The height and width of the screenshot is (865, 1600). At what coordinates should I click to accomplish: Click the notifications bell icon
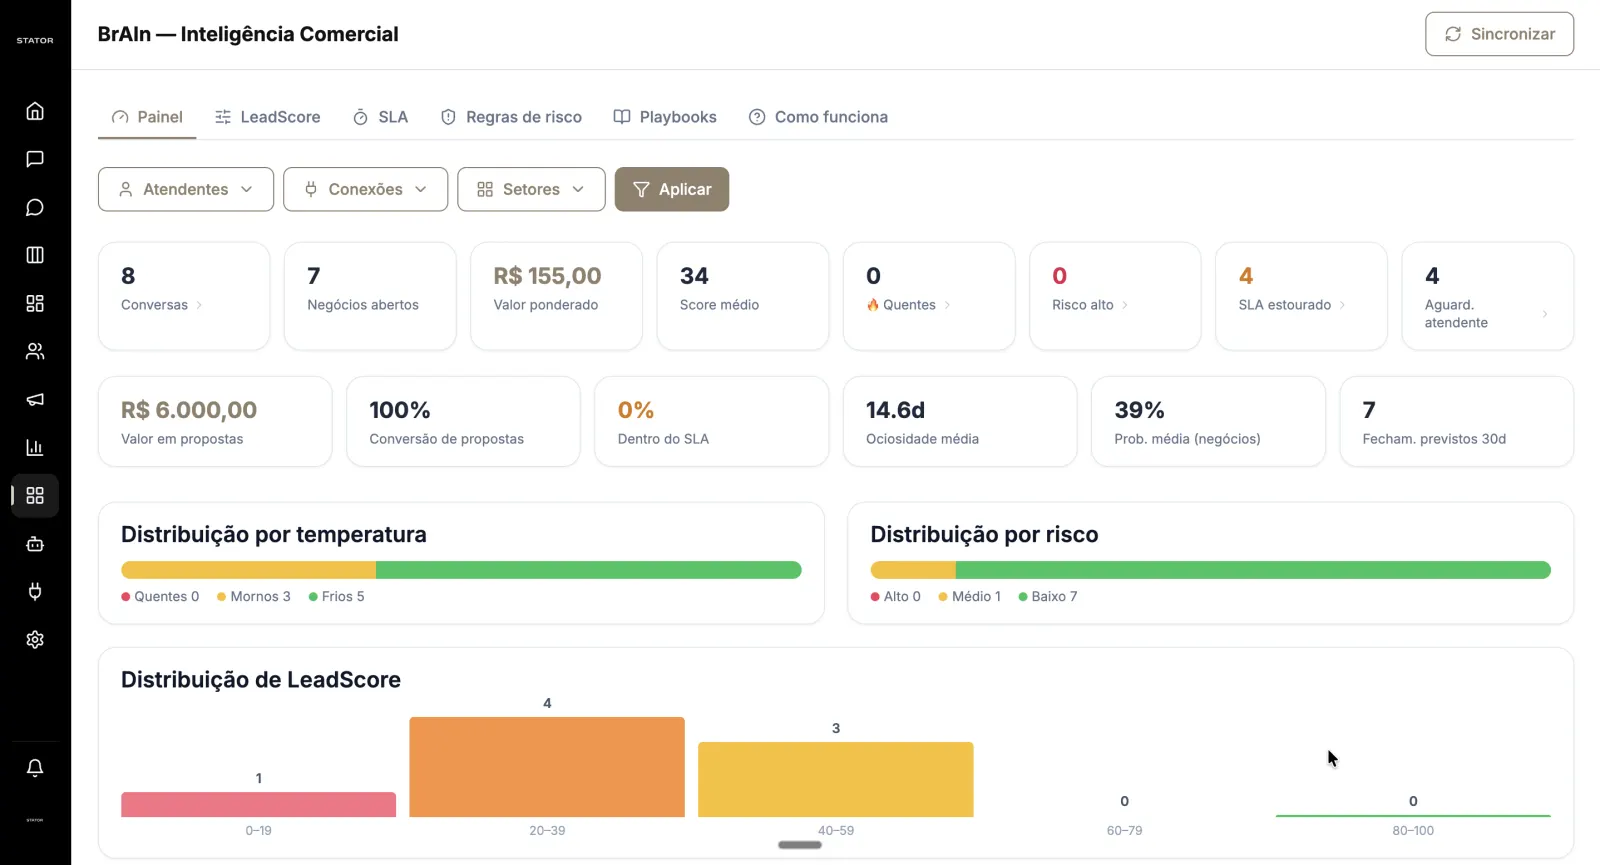pyautogui.click(x=35, y=768)
